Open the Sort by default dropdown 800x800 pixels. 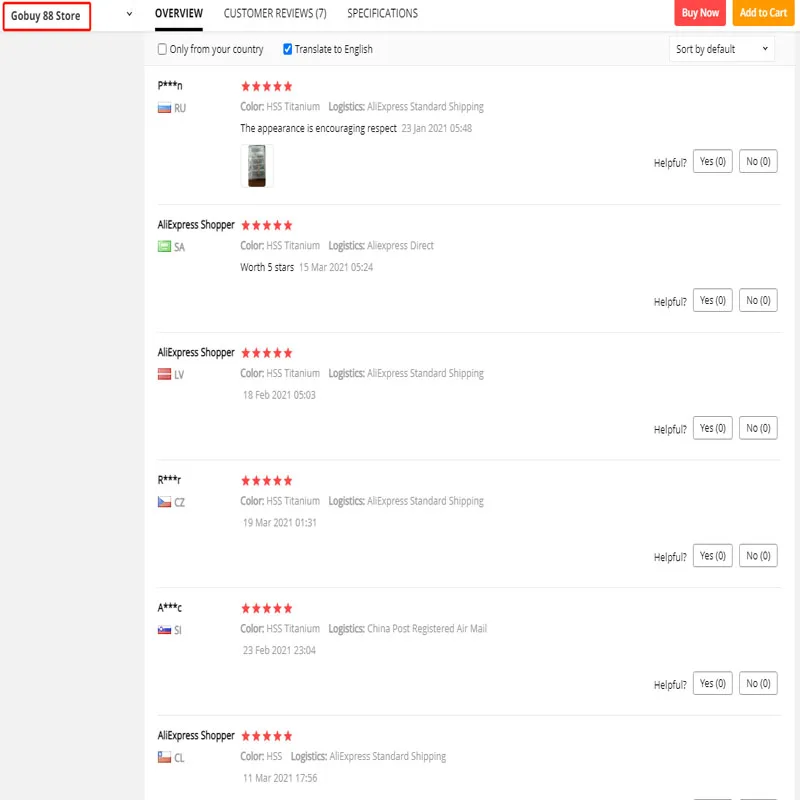coord(721,49)
